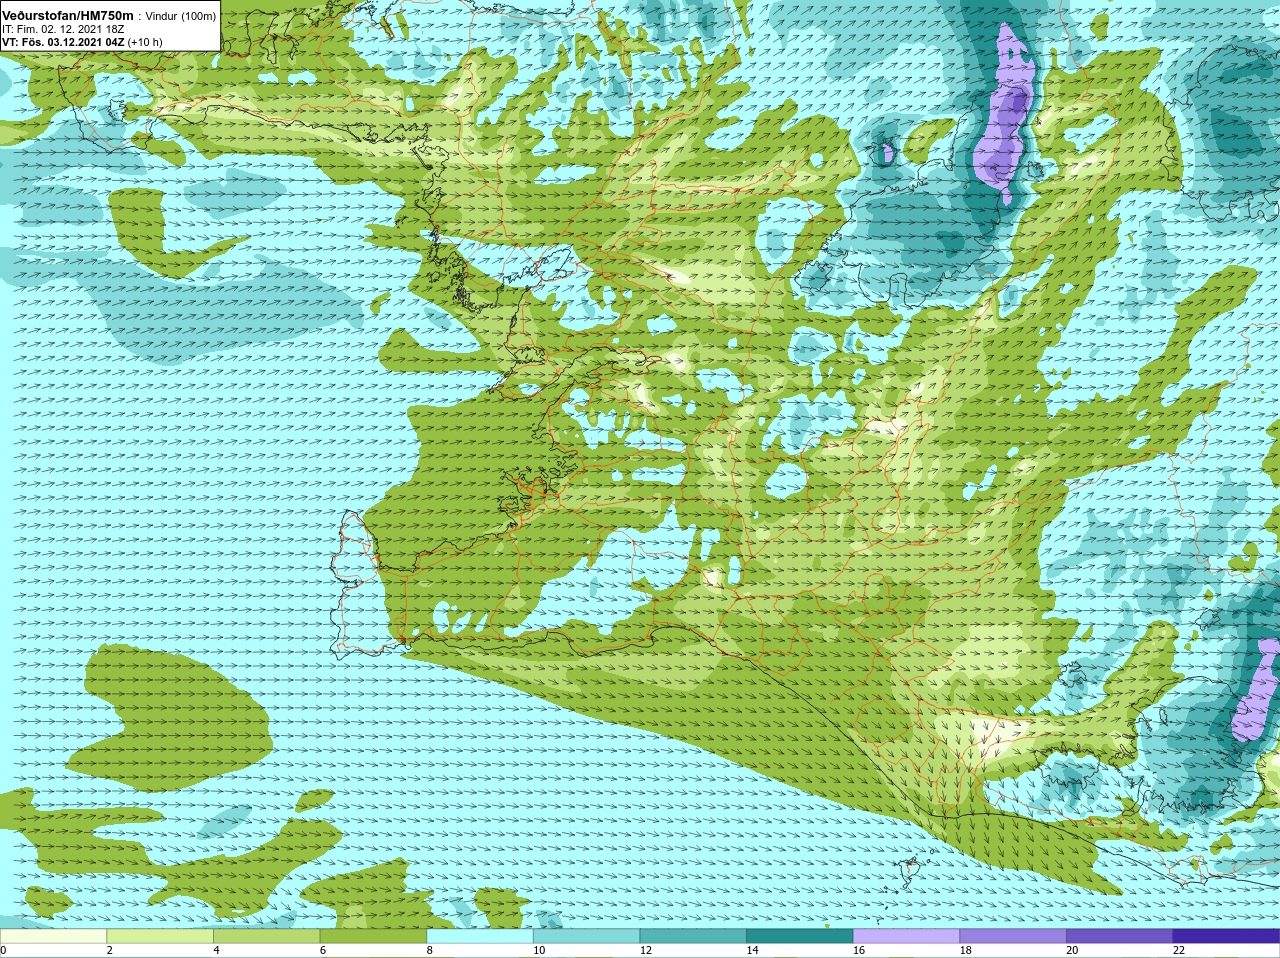The image size is (1280, 958).
Task: Select the aqua 10–12 legend swatch
Action: [x=586, y=936]
